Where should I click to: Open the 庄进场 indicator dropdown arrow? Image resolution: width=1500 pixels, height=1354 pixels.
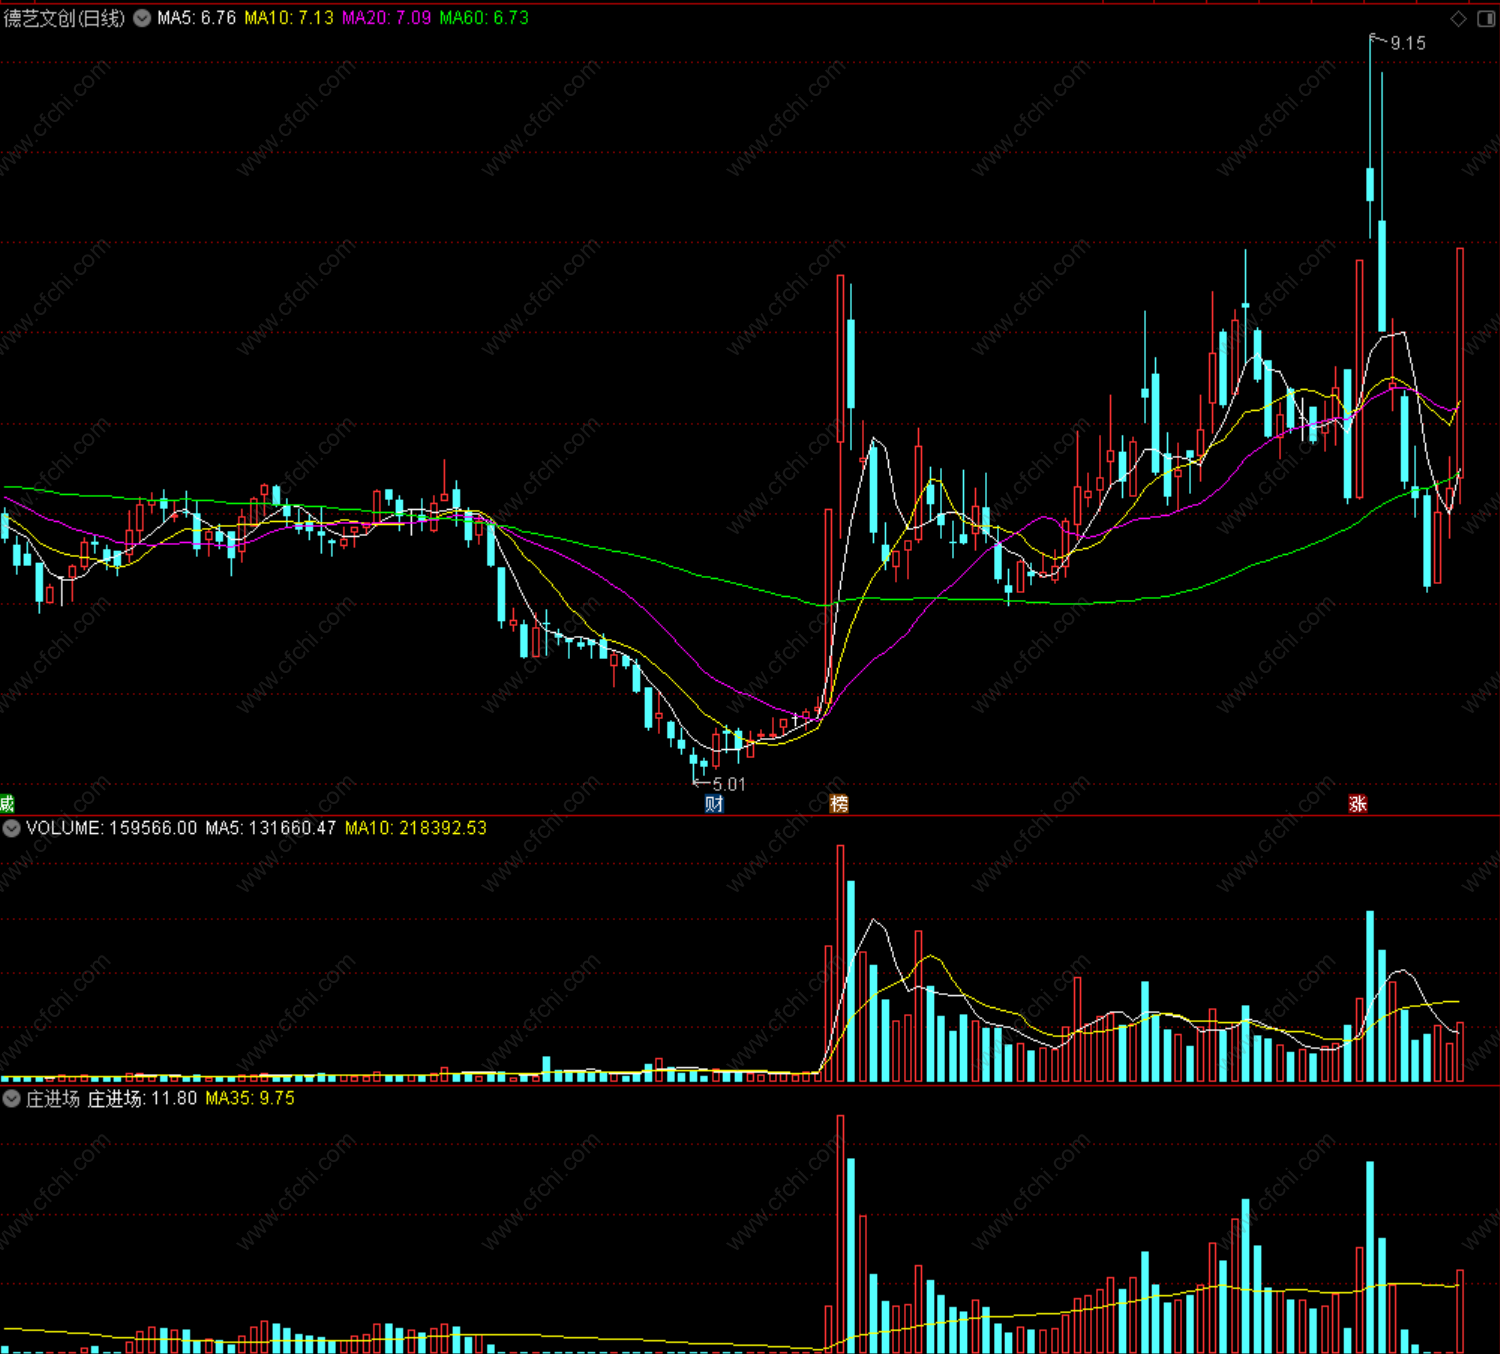[11, 1098]
